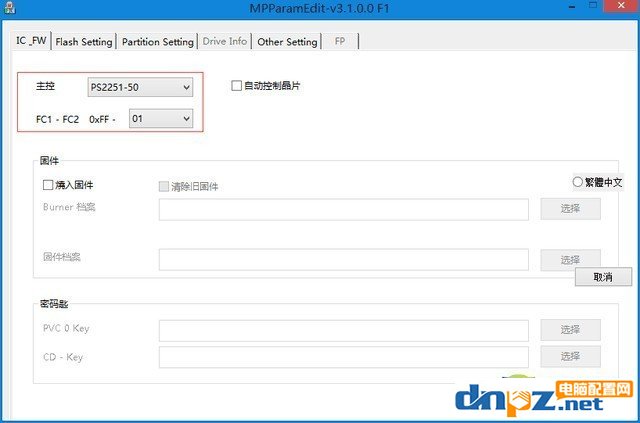Viewport: 640px width, 423px height.
Task: Click into the Burner 档案 path field
Action: coord(344,209)
